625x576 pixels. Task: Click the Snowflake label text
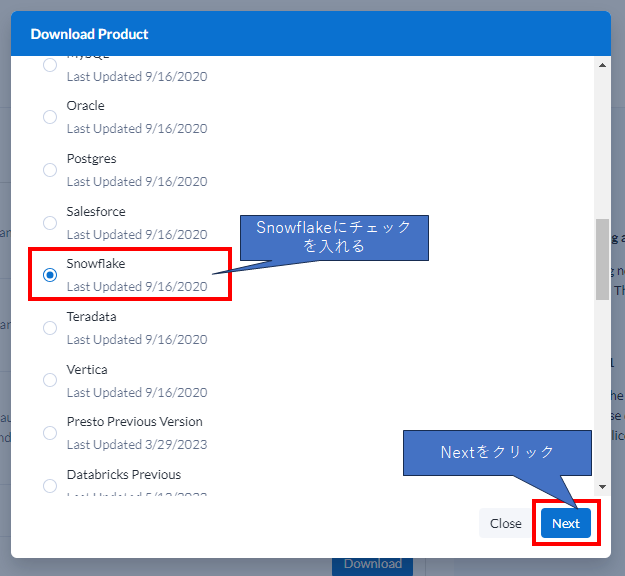click(95, 264)
